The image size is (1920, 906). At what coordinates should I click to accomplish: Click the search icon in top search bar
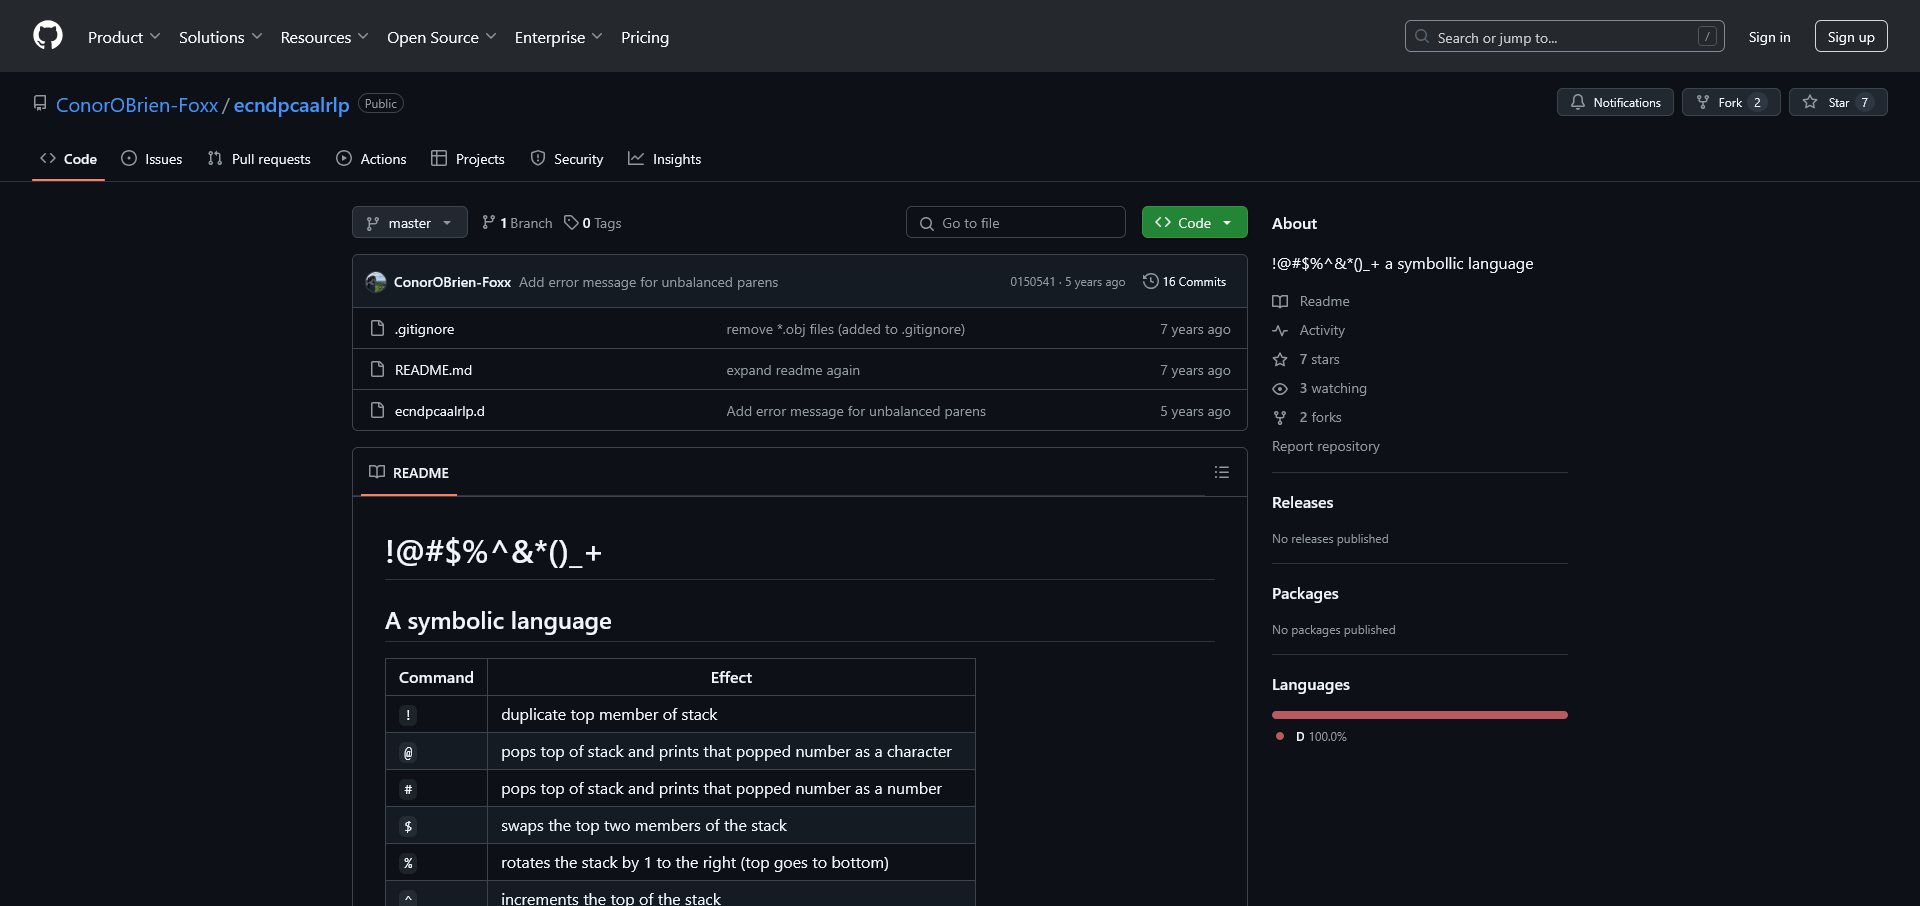click(x=1422, y=36)
